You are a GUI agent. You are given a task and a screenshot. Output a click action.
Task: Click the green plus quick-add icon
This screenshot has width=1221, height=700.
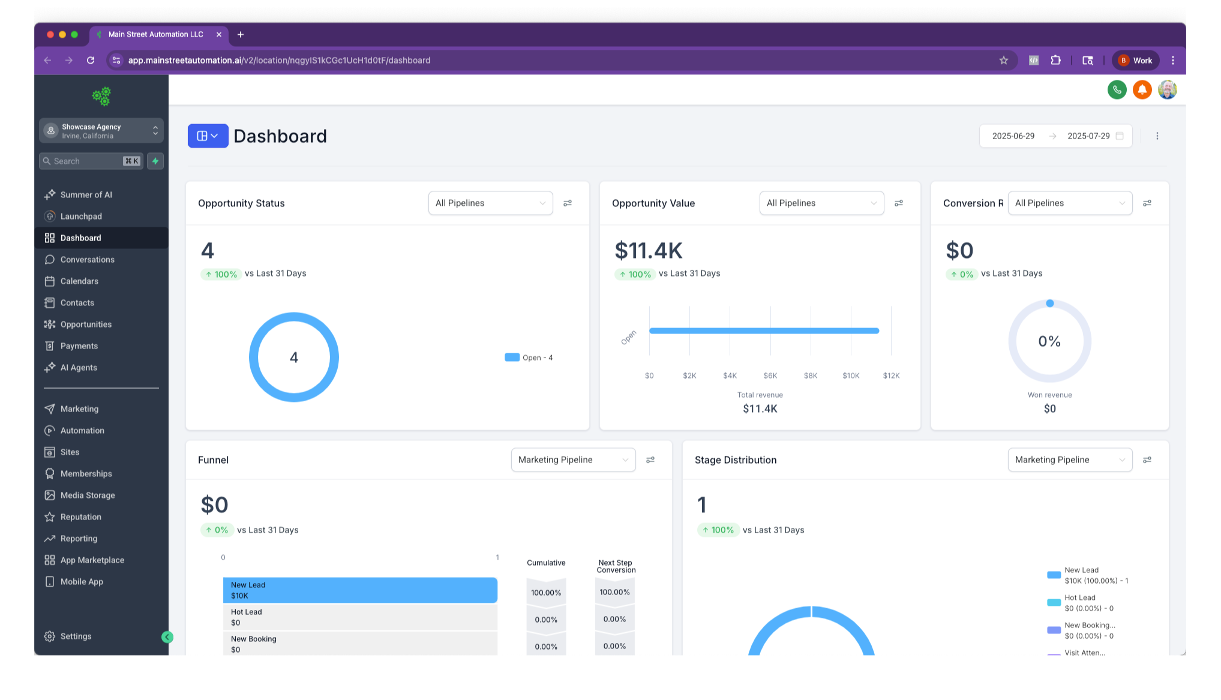156,161
